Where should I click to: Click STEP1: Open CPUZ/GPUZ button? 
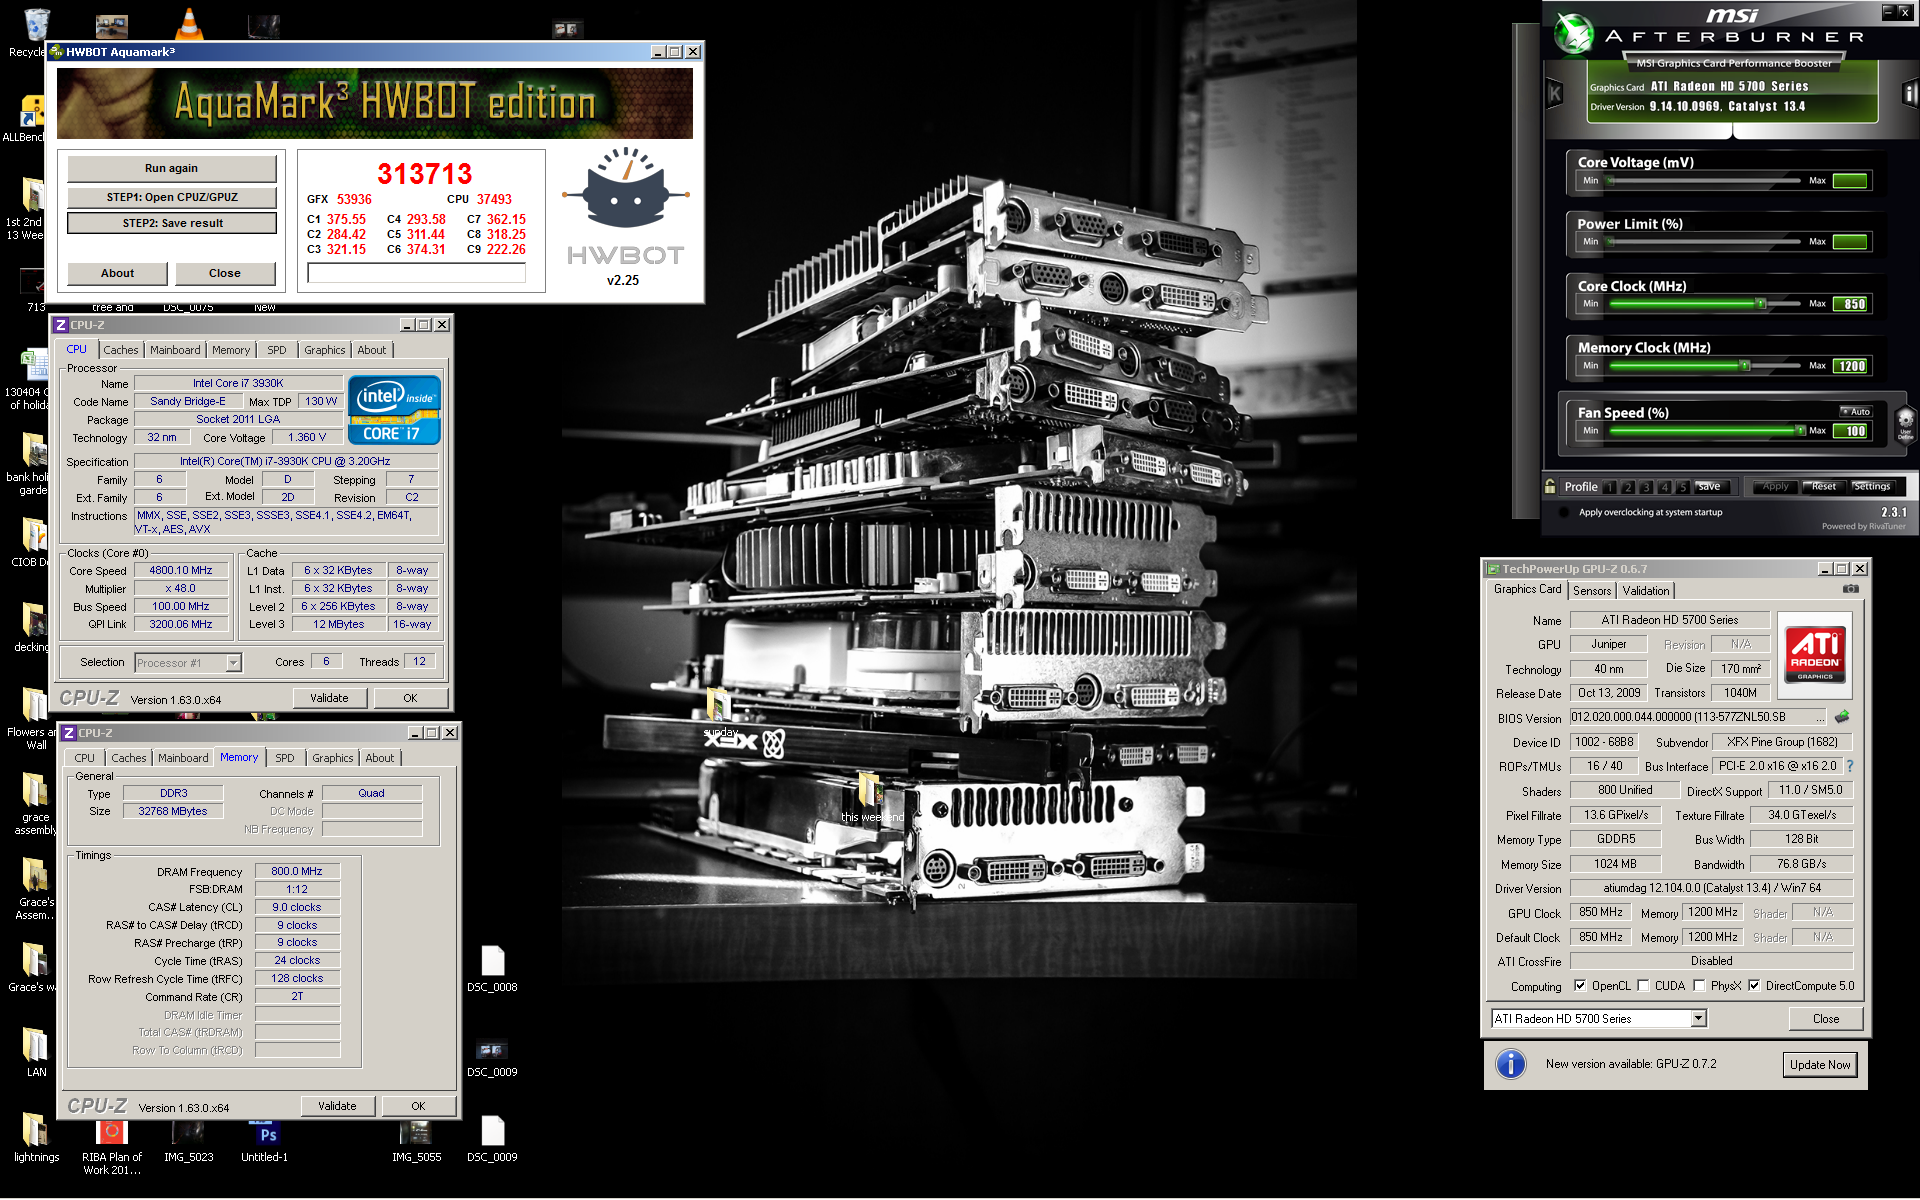pyautogui.click(x=171, y=197)
